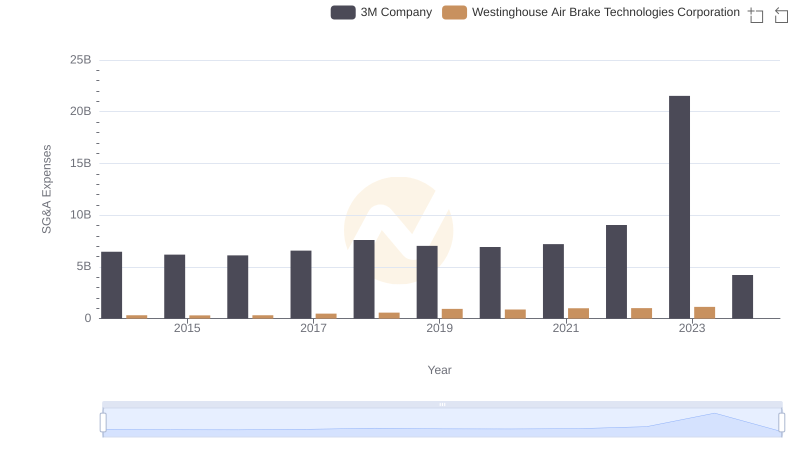Viewport: 800px width, 461px height.
Task: Click the 3M bar for 2019
Action: pos(427,282)
